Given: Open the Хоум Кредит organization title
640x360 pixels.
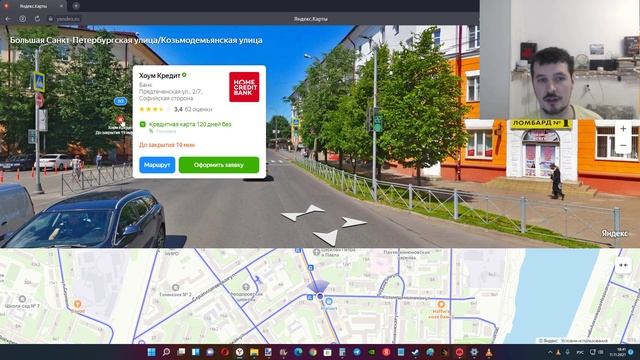Looking at the screenshot, I should click(160, 76).
